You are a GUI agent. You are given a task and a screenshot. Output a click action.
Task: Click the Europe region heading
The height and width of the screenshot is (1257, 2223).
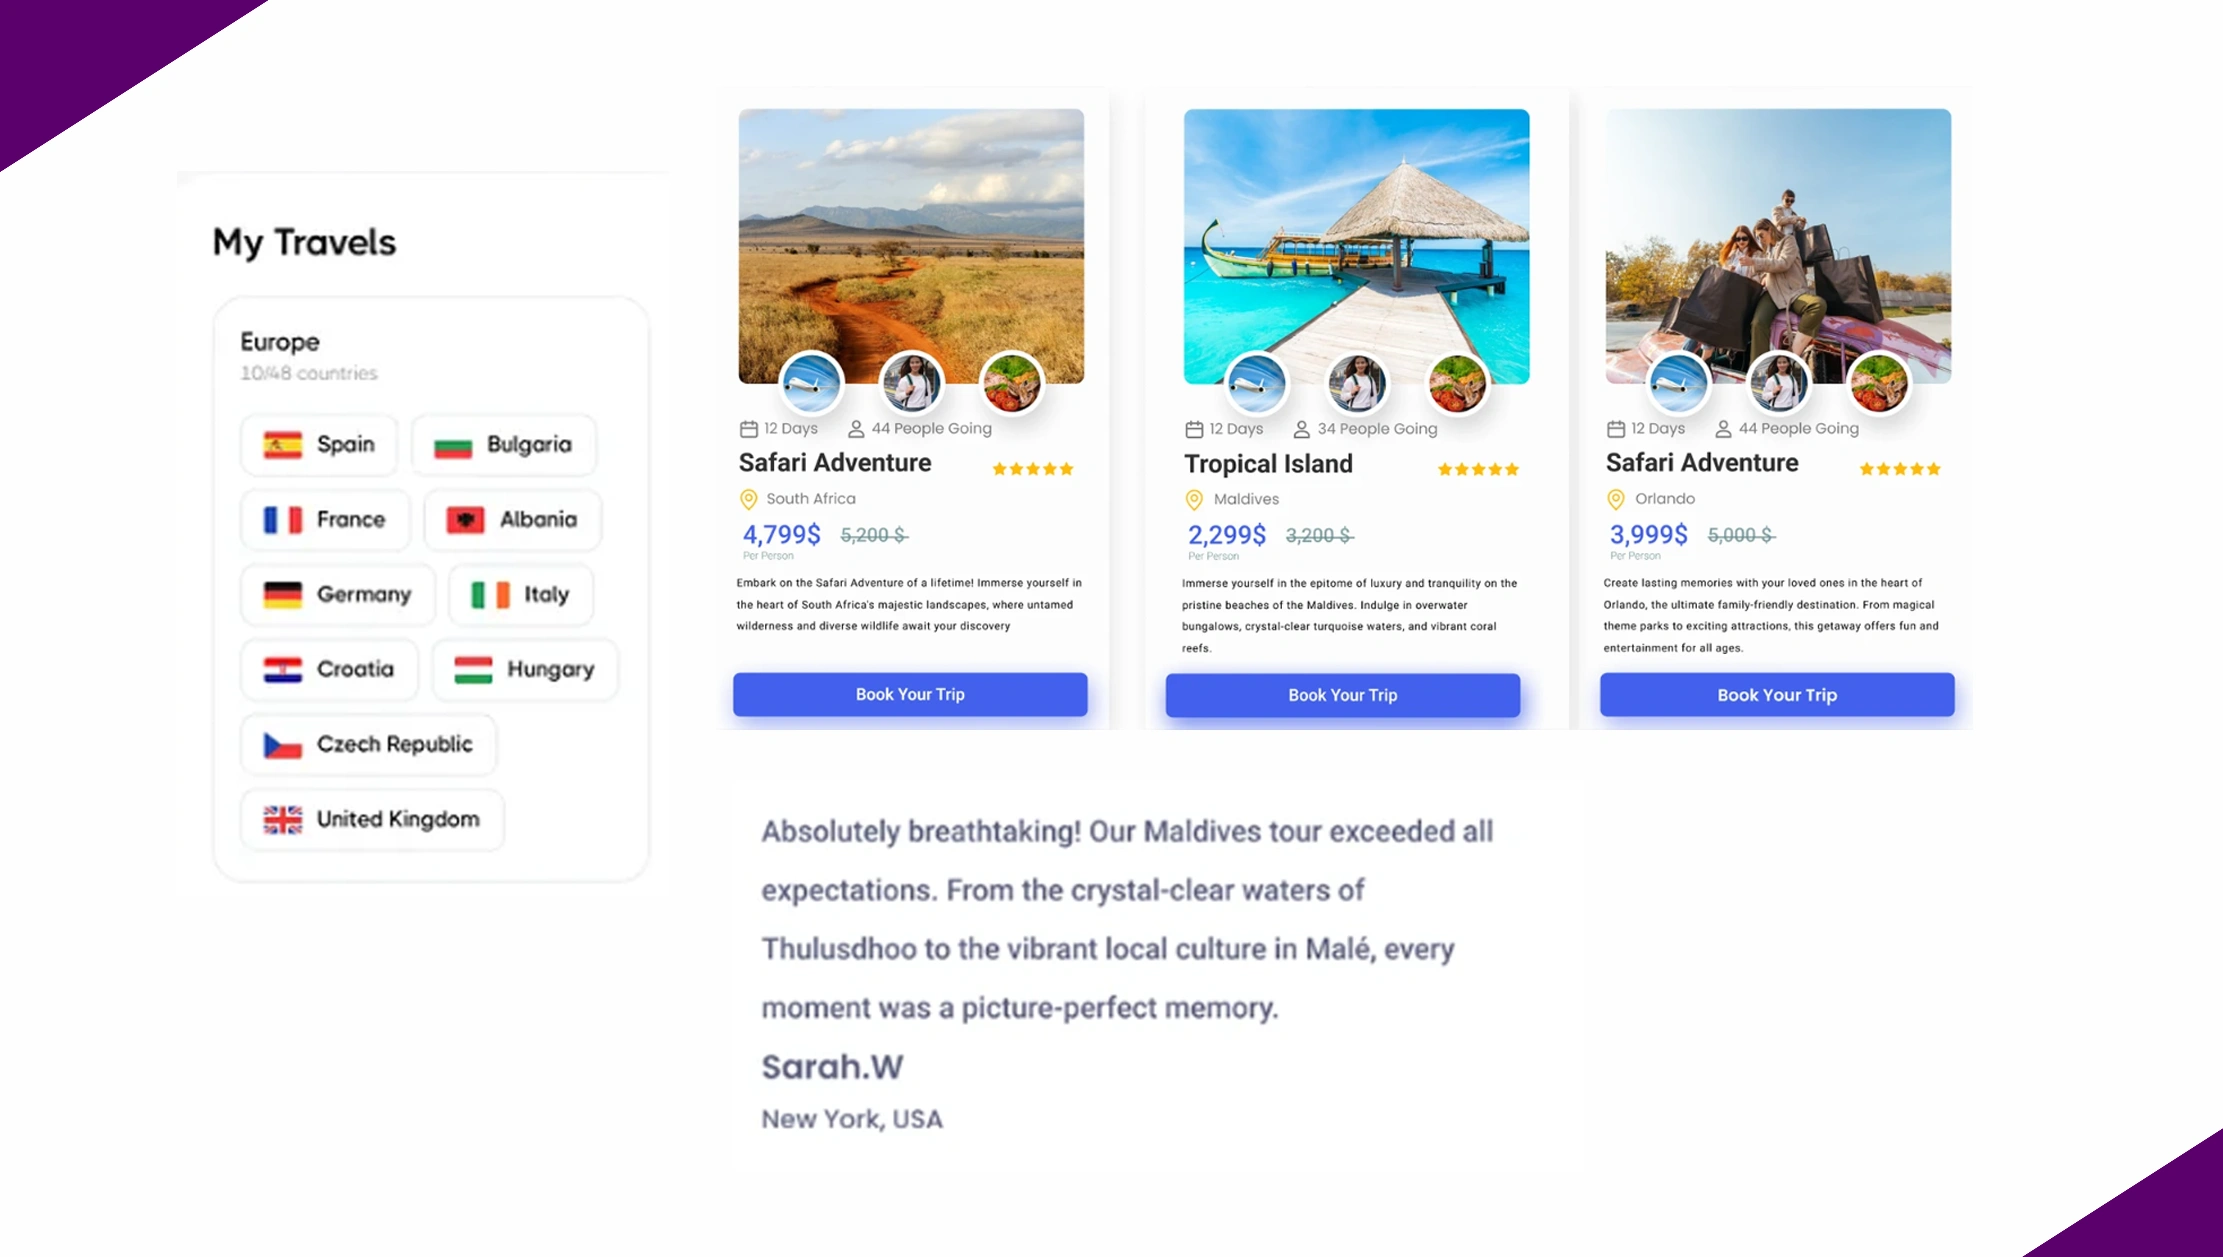tap(280, 342)
